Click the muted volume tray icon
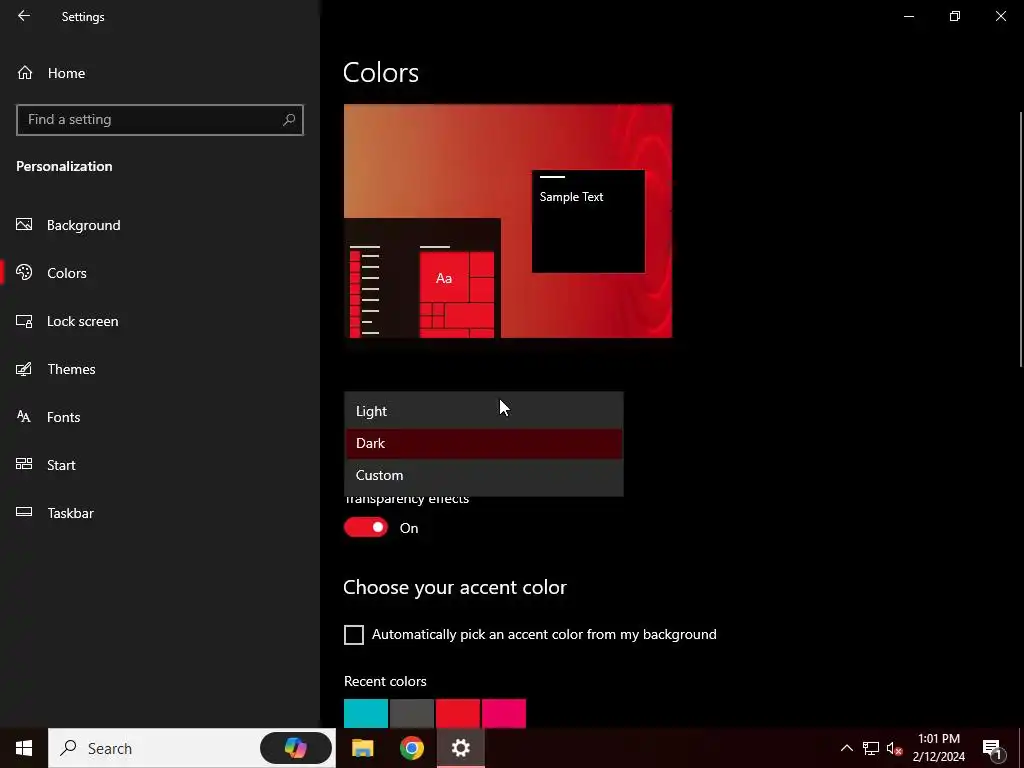This screenshot has height=768, width=1024. [894, 748]
